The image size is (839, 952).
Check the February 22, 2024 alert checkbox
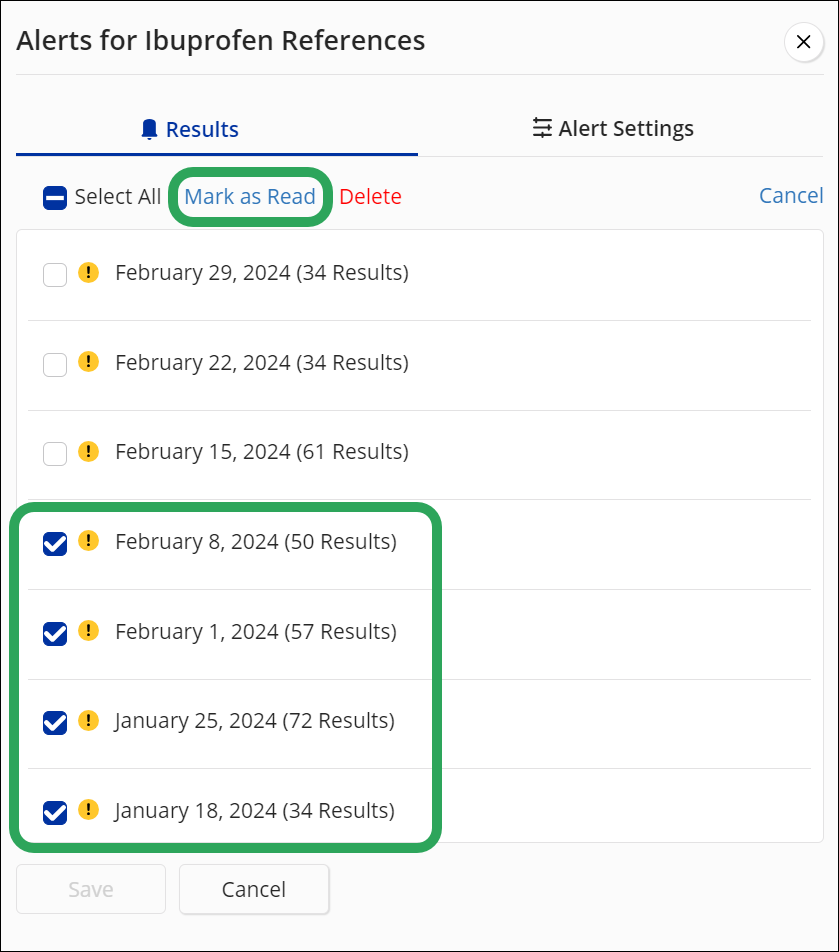click(55, 365)
